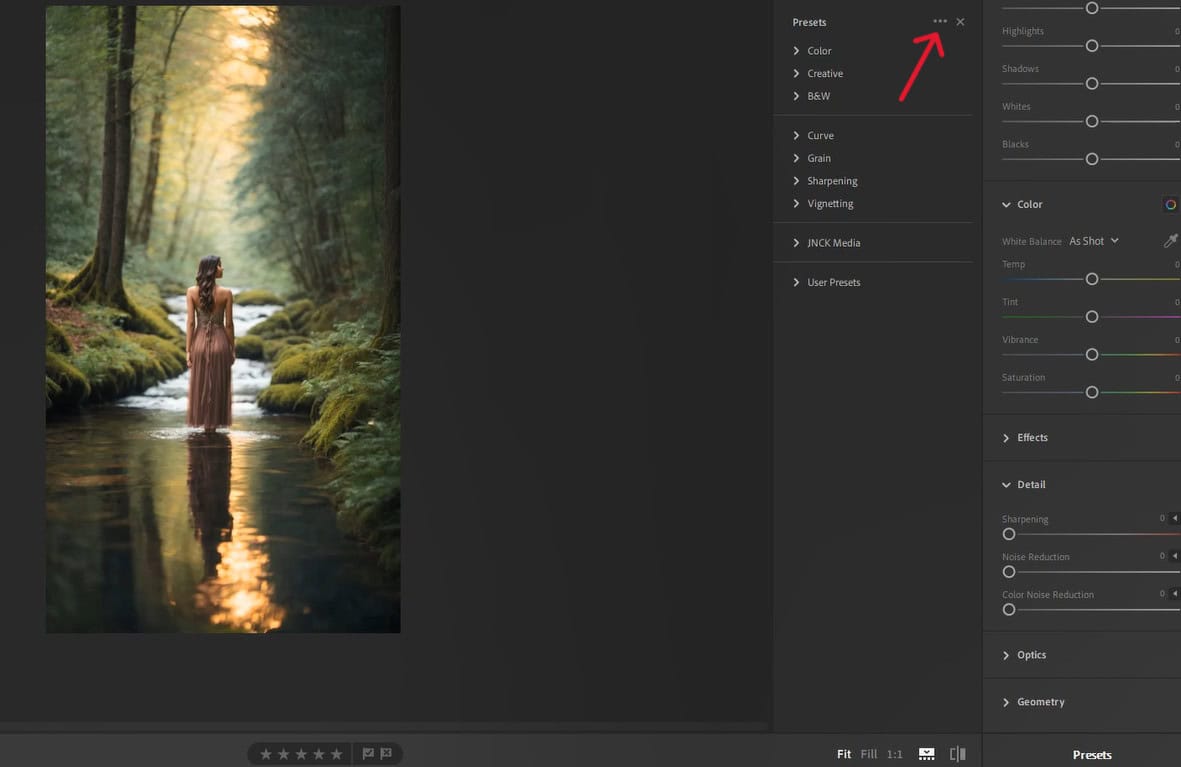The width and height of the screenshot is (1181, 767).
Task: Click the Saturation slider handle
Action: pos(1091,393)
